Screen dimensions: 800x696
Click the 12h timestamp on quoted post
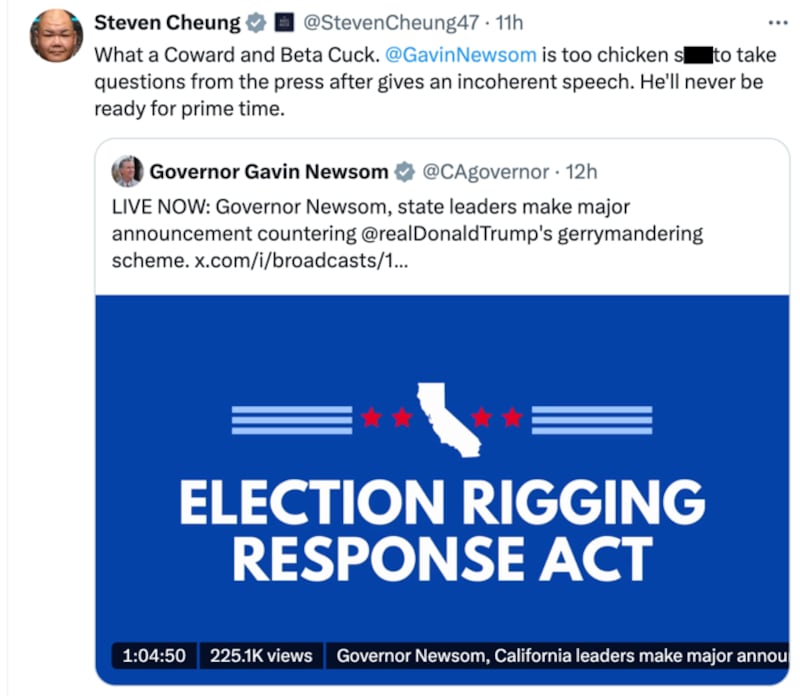581,172
